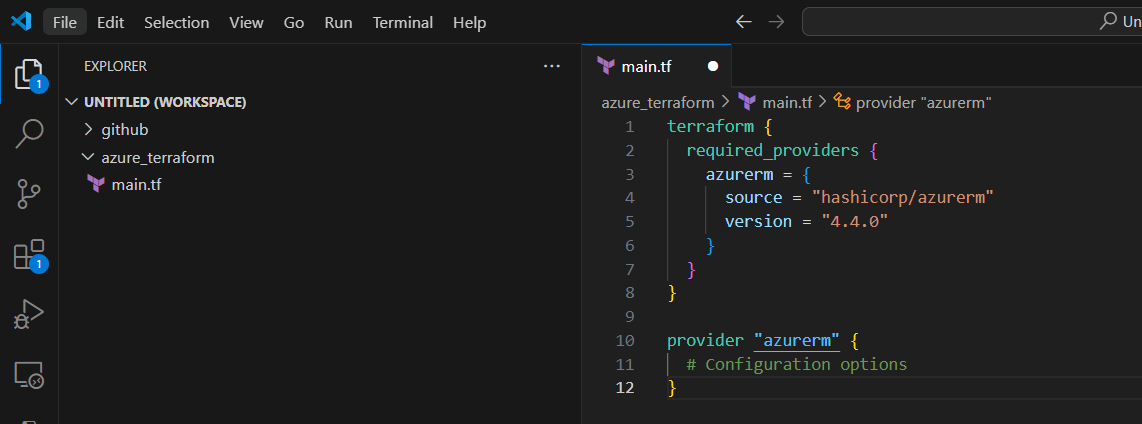Click line number 1 in gutter
The width and height of the screenshot is (1142, 424).
[x=629, y=127]
